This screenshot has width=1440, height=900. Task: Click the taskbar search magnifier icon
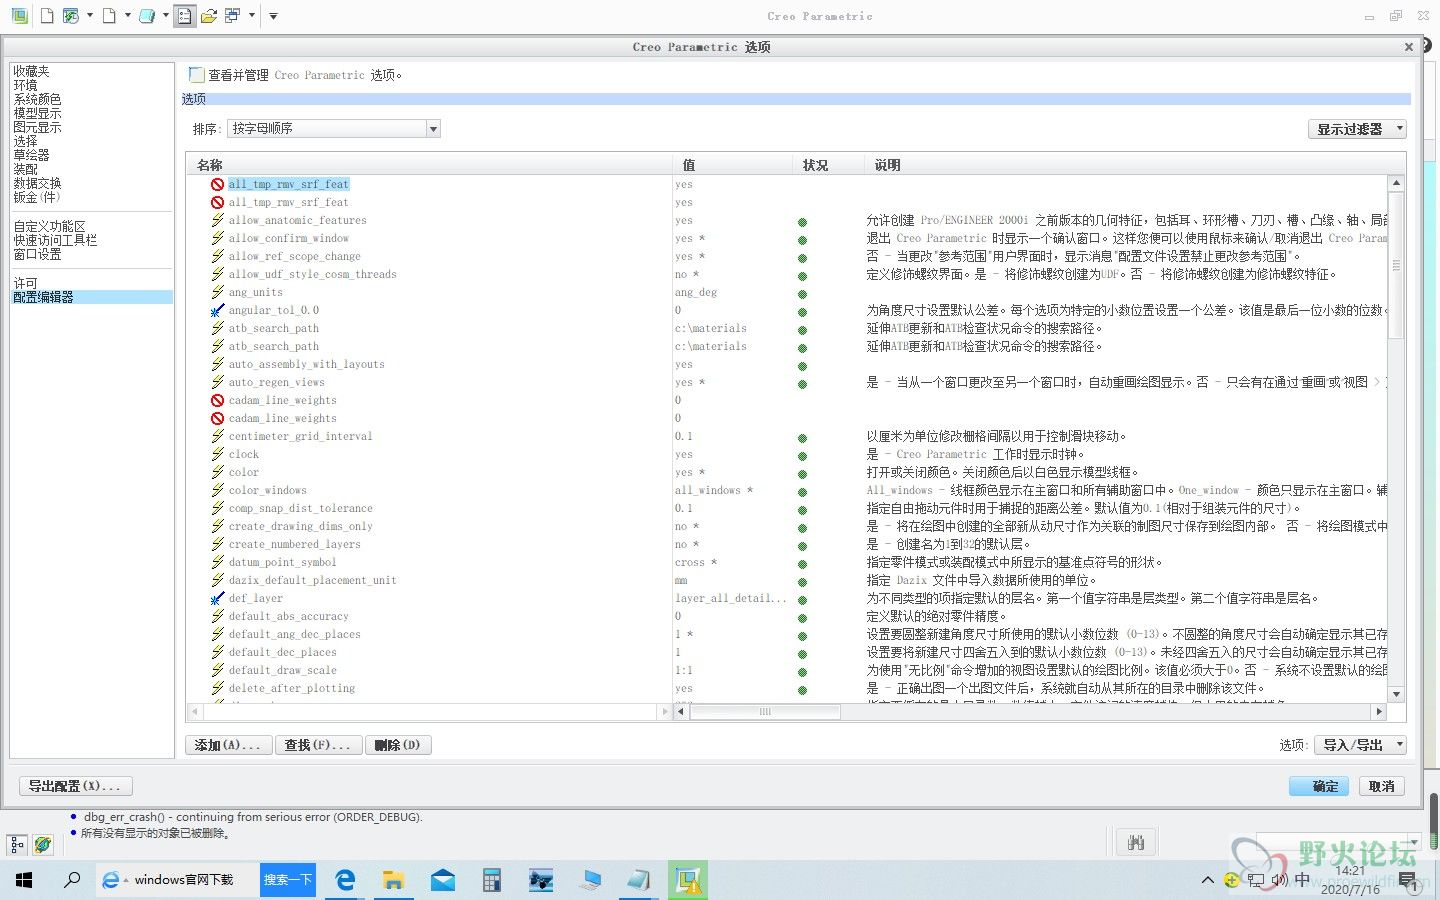click(72, 880)
